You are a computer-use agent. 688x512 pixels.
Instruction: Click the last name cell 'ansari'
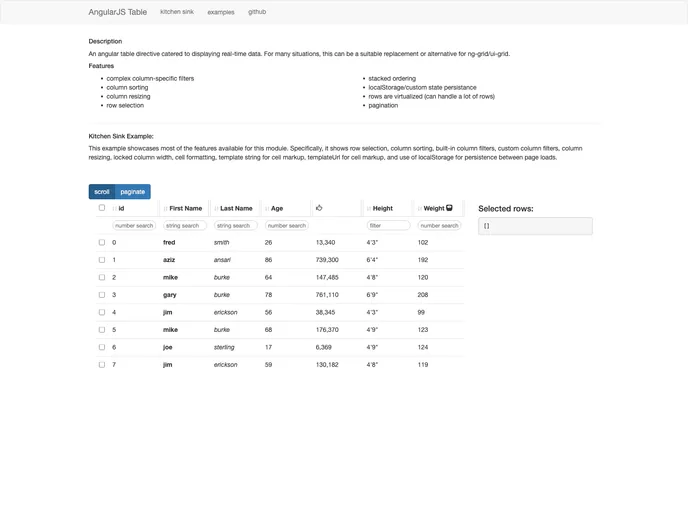tap(222, 260)
